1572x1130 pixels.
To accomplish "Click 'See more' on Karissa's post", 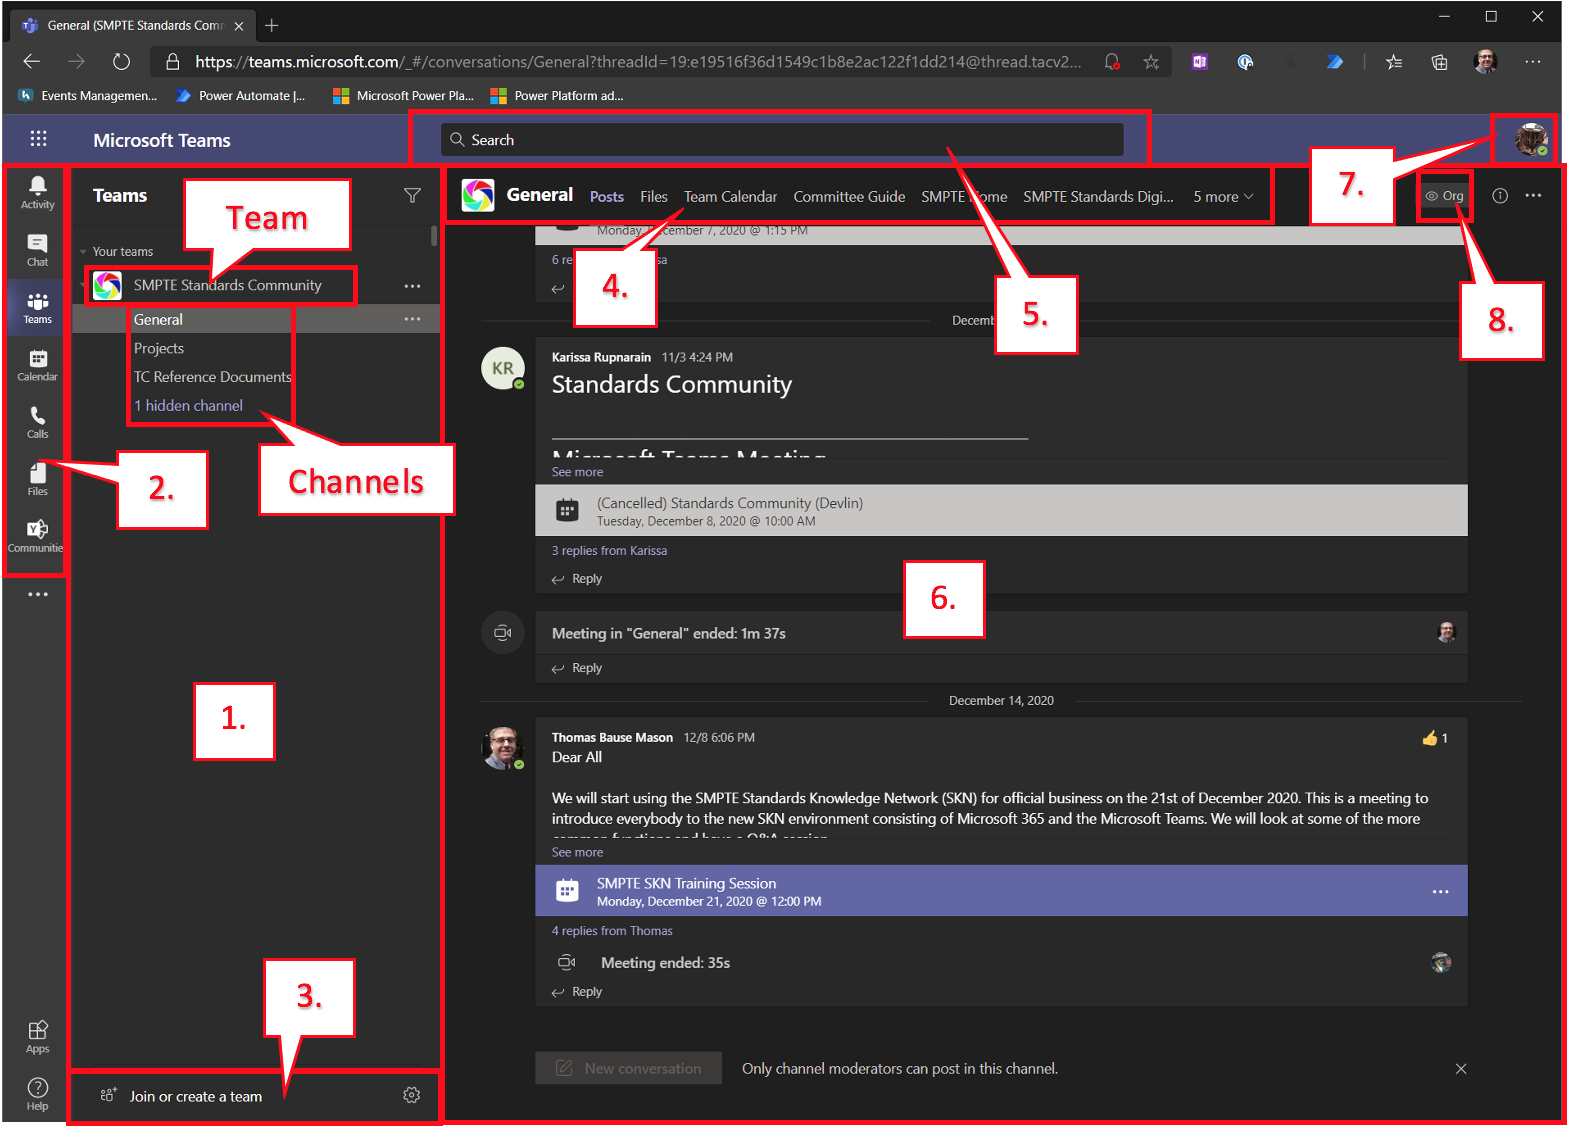I will (577, 472).
